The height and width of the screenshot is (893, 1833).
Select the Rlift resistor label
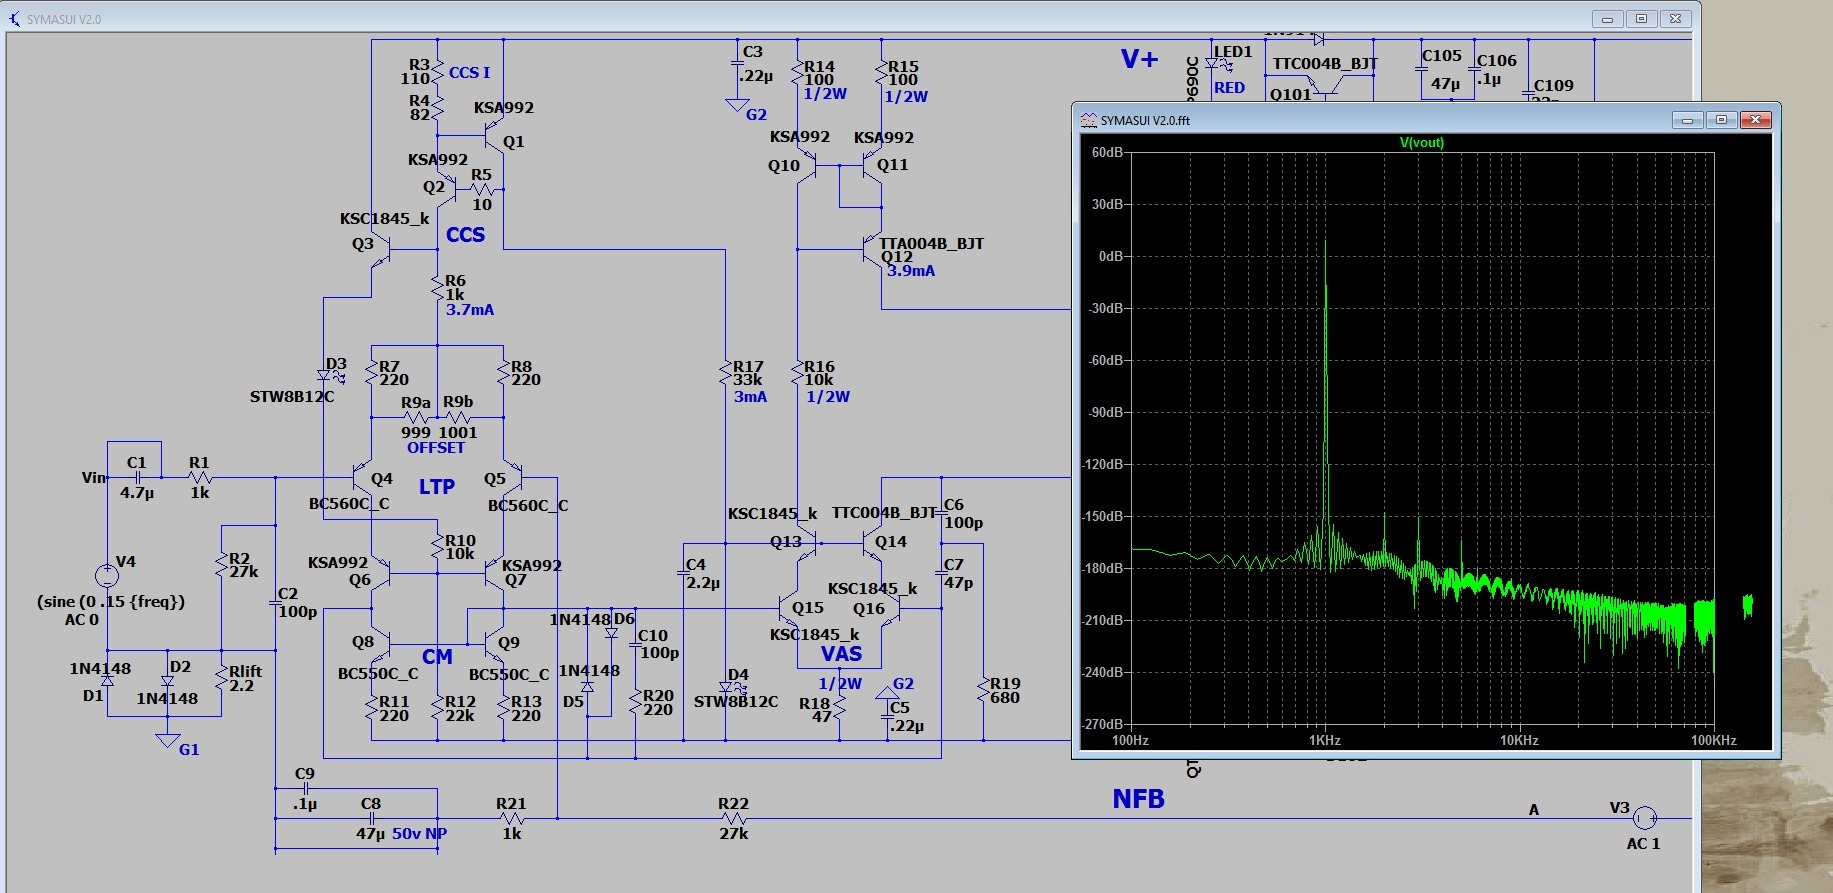(245, 672)
